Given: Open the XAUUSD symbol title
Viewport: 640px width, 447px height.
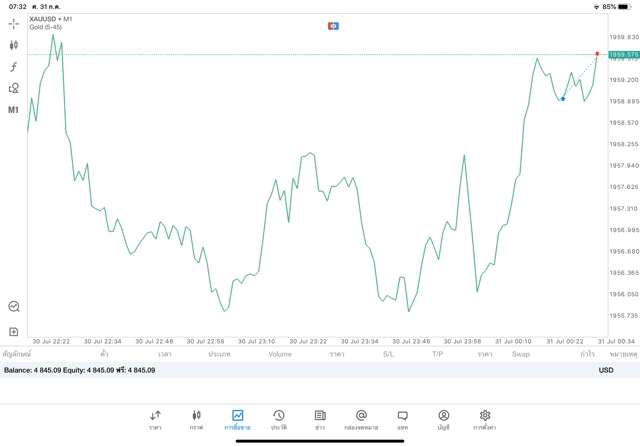Looking at the screenshot, I should pyautogui.click(x=50, y=19).
